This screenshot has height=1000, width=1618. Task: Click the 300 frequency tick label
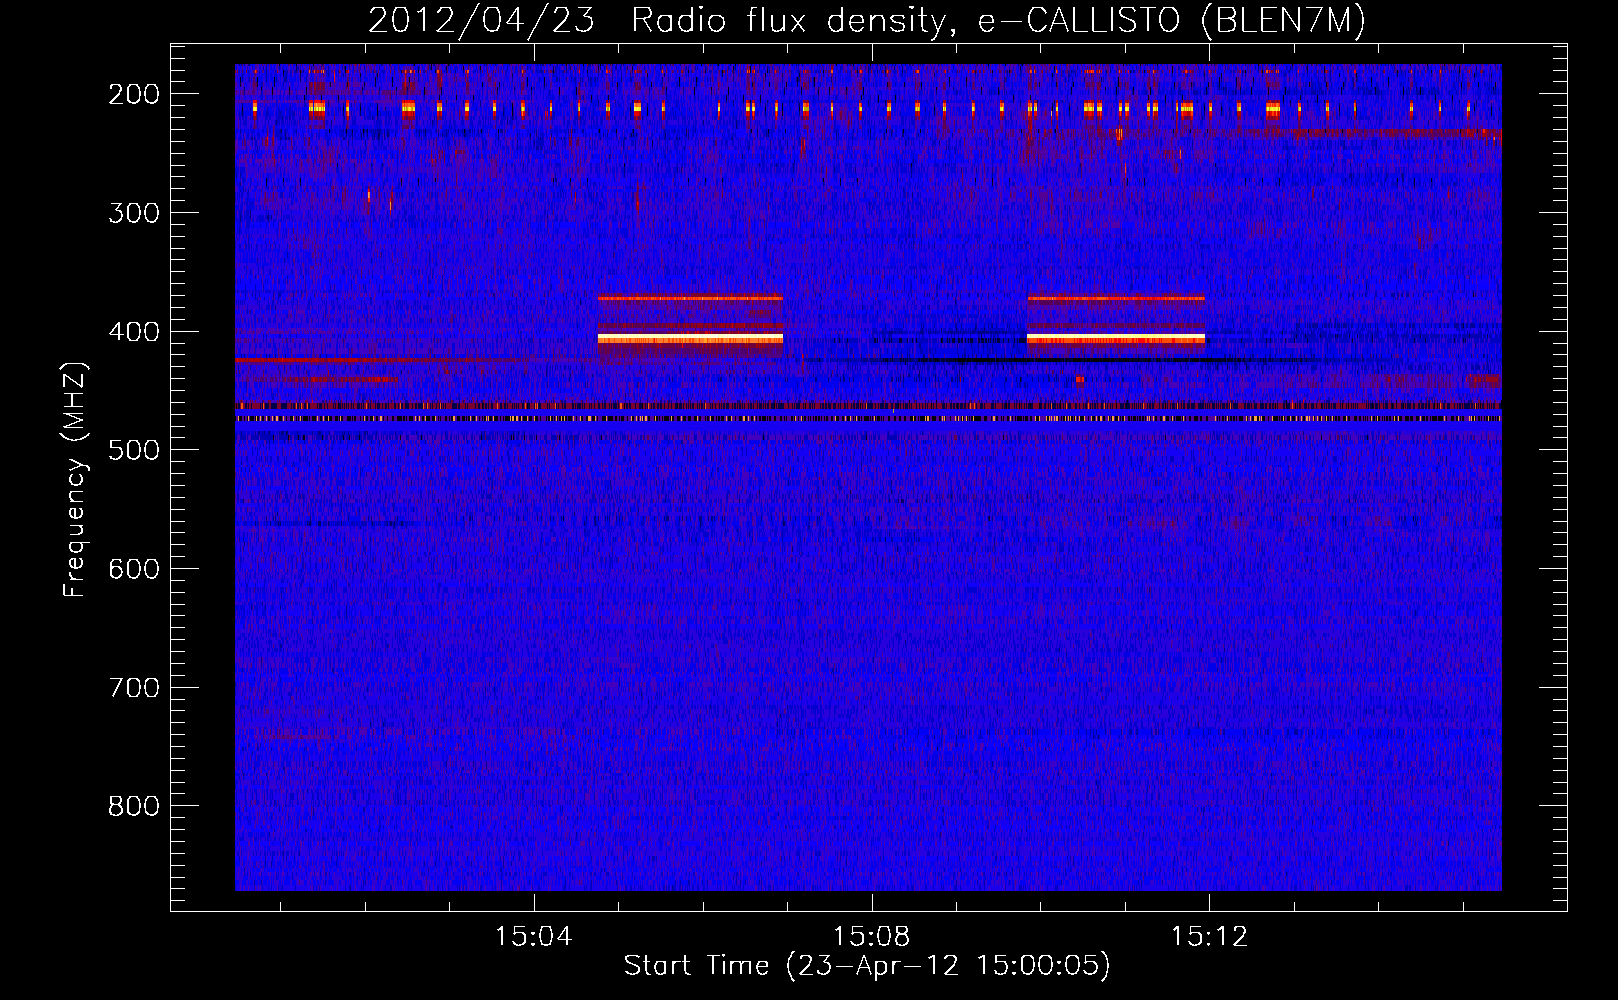(x=134, y=213)
